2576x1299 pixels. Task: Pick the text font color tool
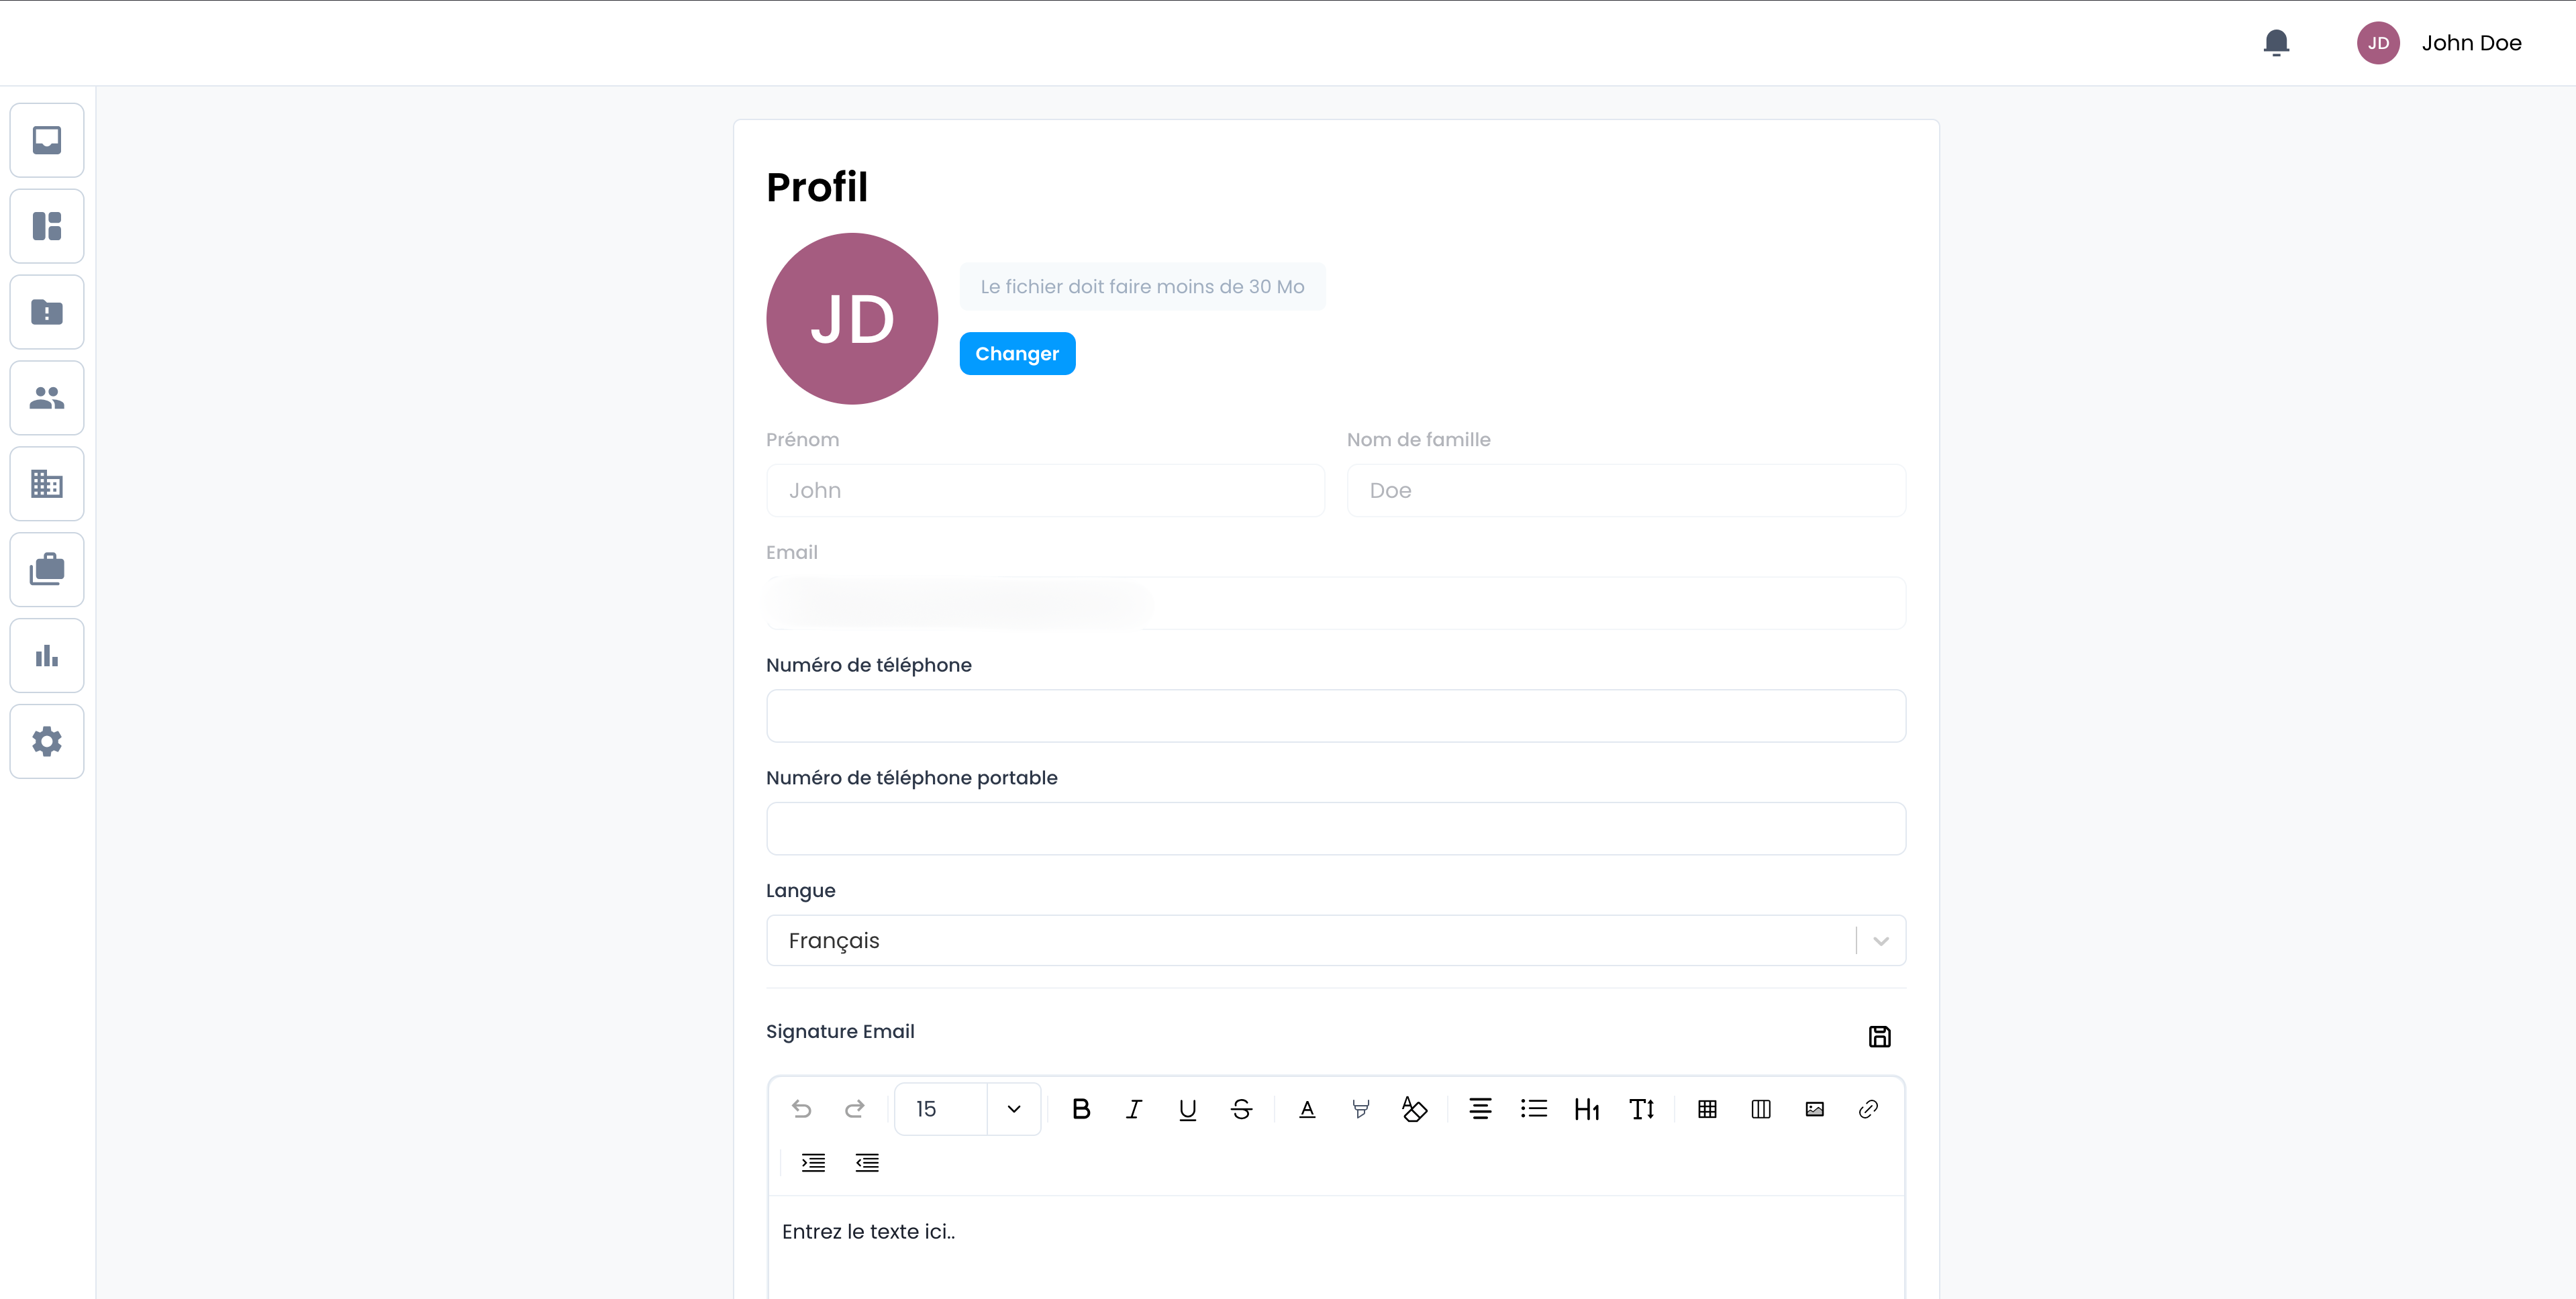coord(1306,1109)
